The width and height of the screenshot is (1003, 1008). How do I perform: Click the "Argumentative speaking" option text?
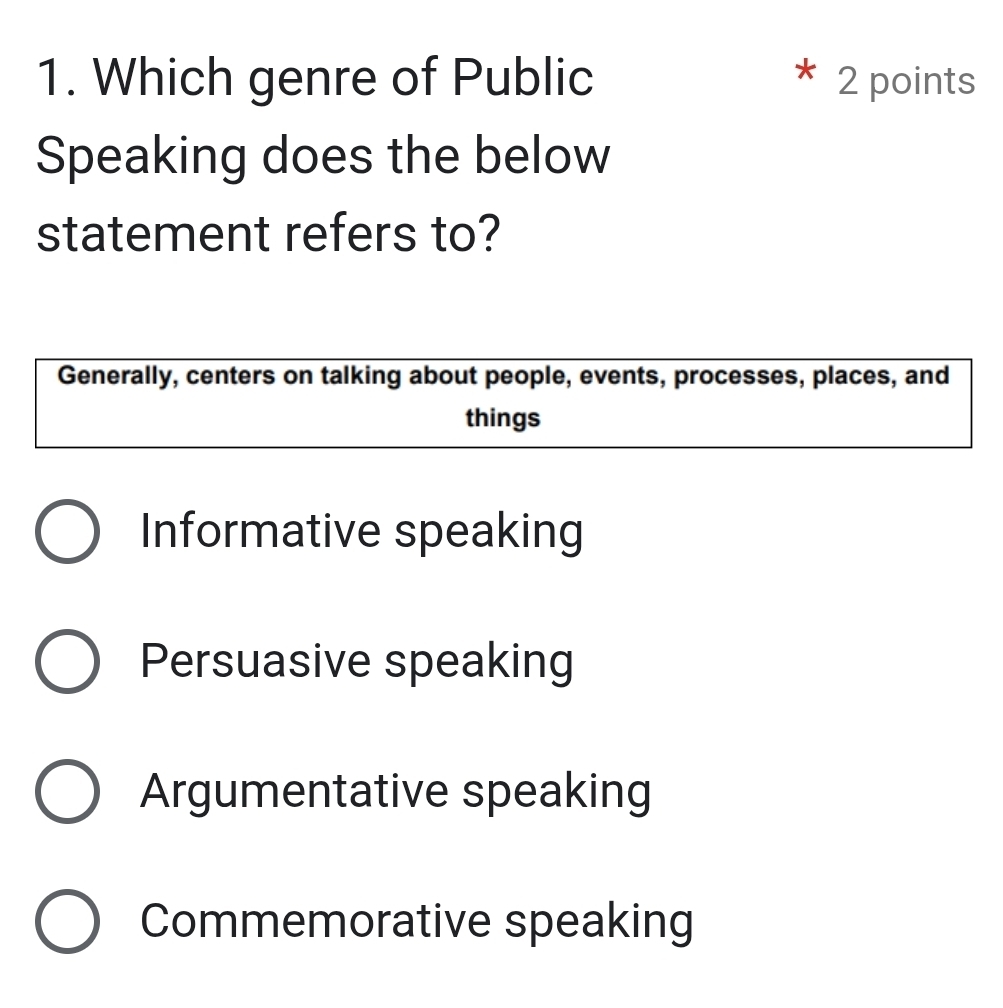point(396,791)
